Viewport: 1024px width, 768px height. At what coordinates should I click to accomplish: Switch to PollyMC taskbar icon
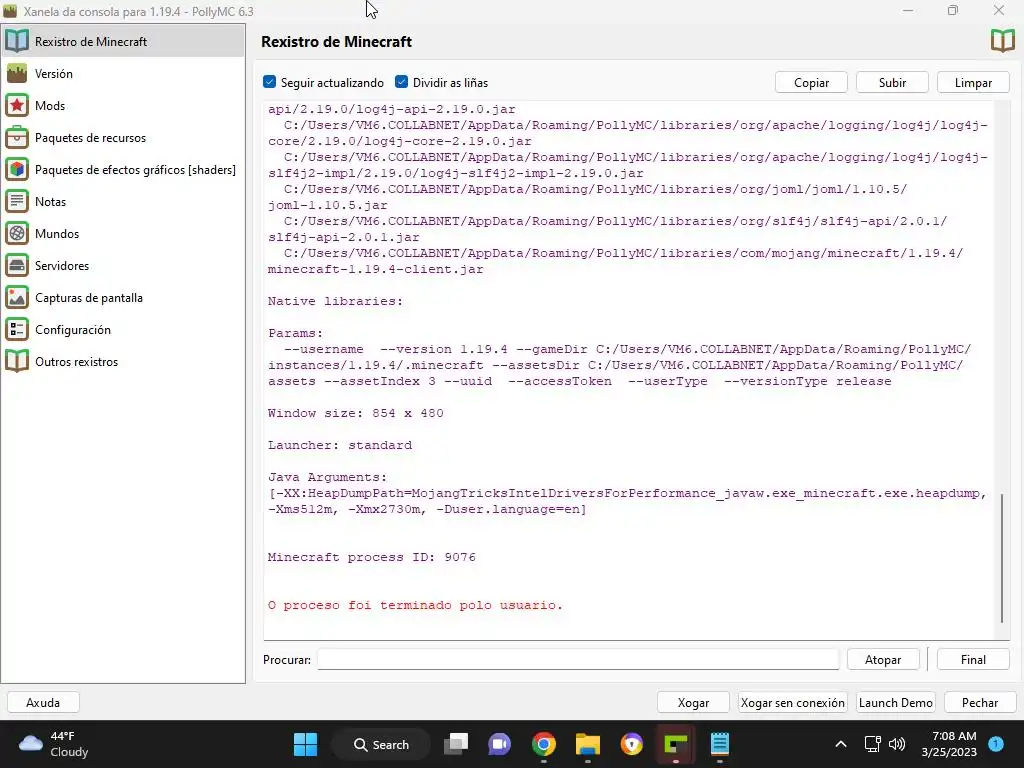675,744
